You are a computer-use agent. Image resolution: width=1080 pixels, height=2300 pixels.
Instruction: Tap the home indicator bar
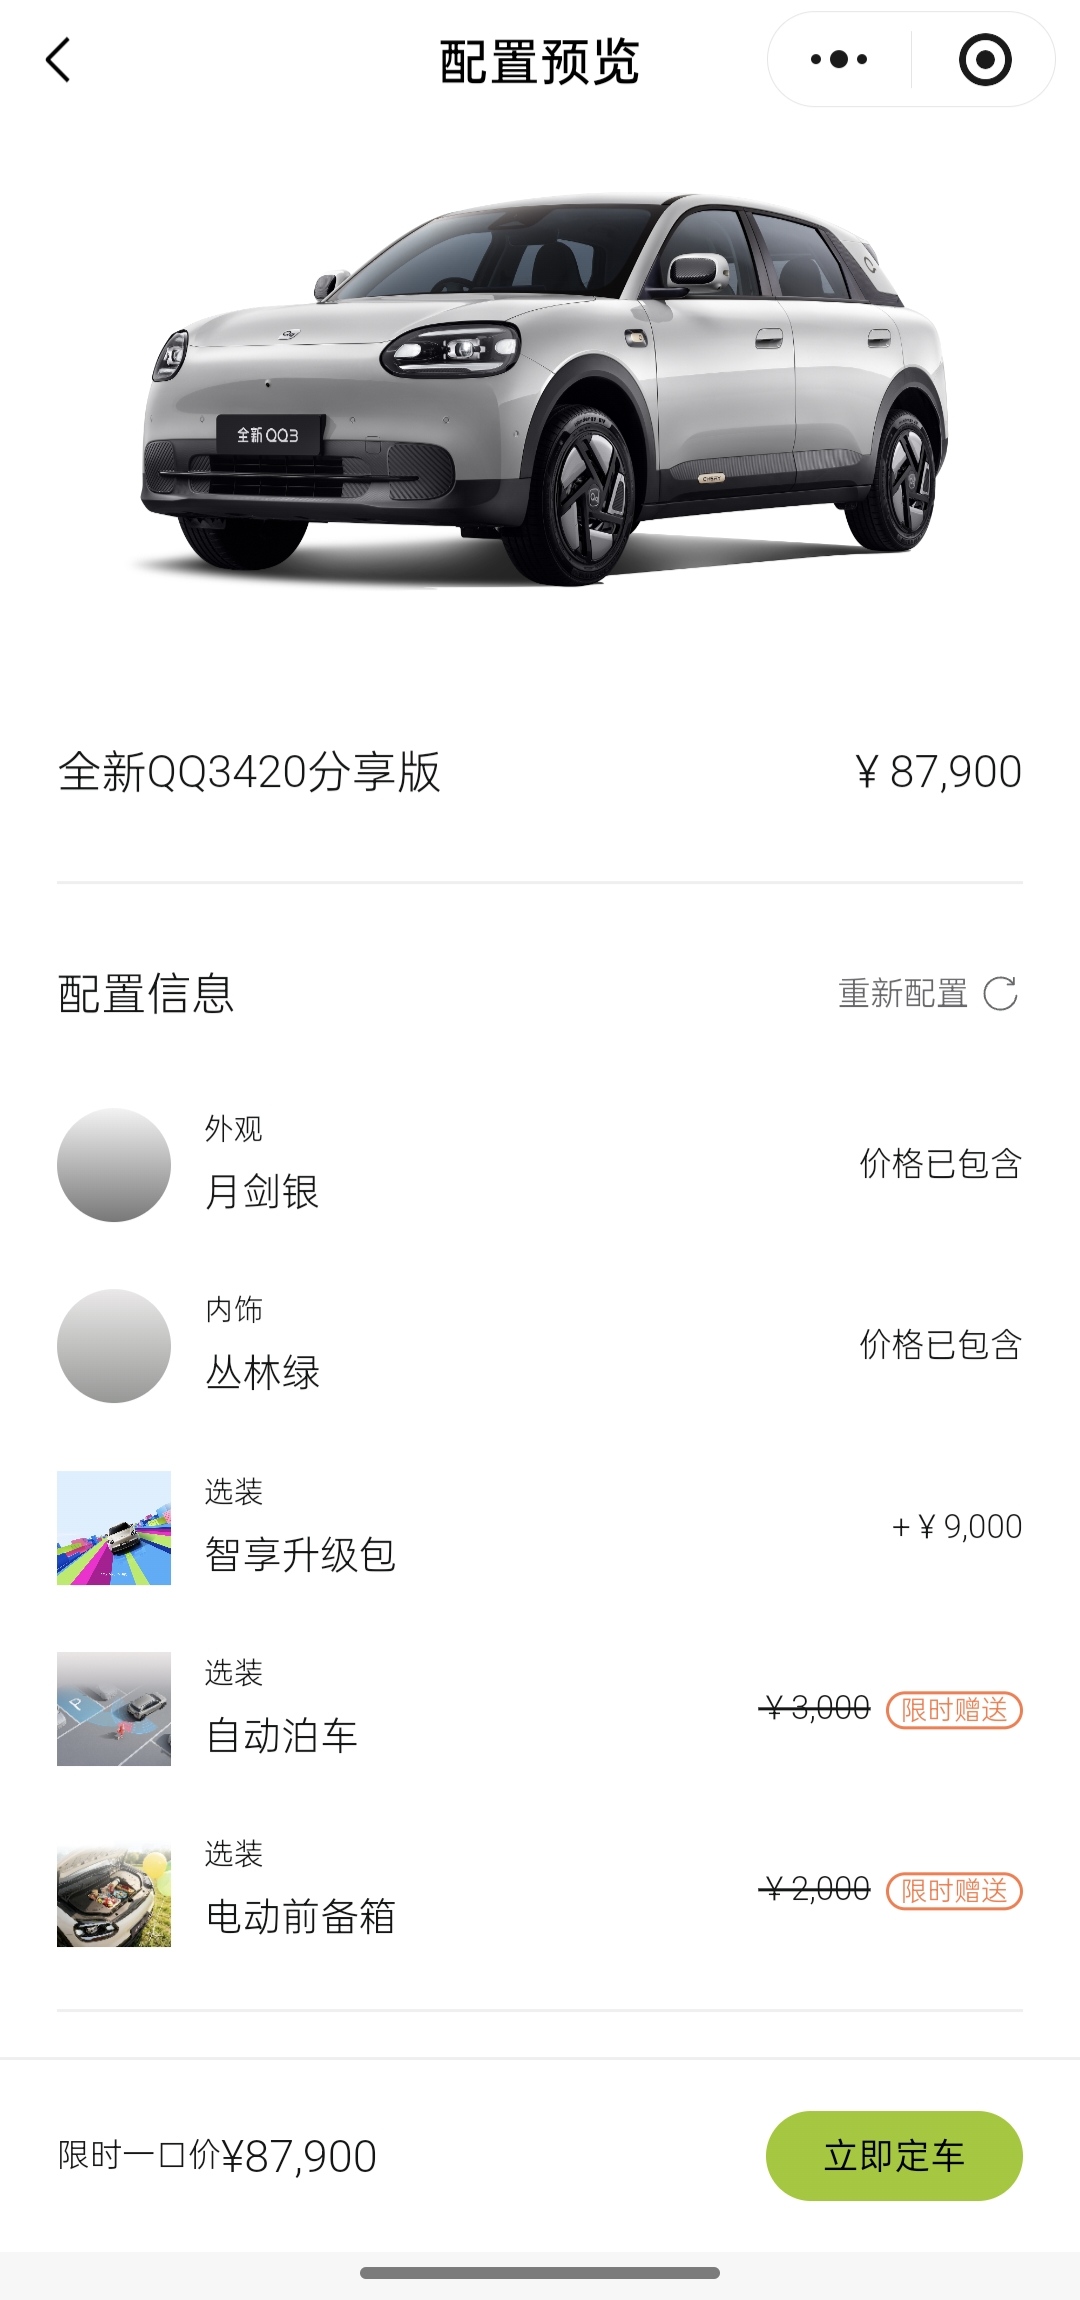540,2273
